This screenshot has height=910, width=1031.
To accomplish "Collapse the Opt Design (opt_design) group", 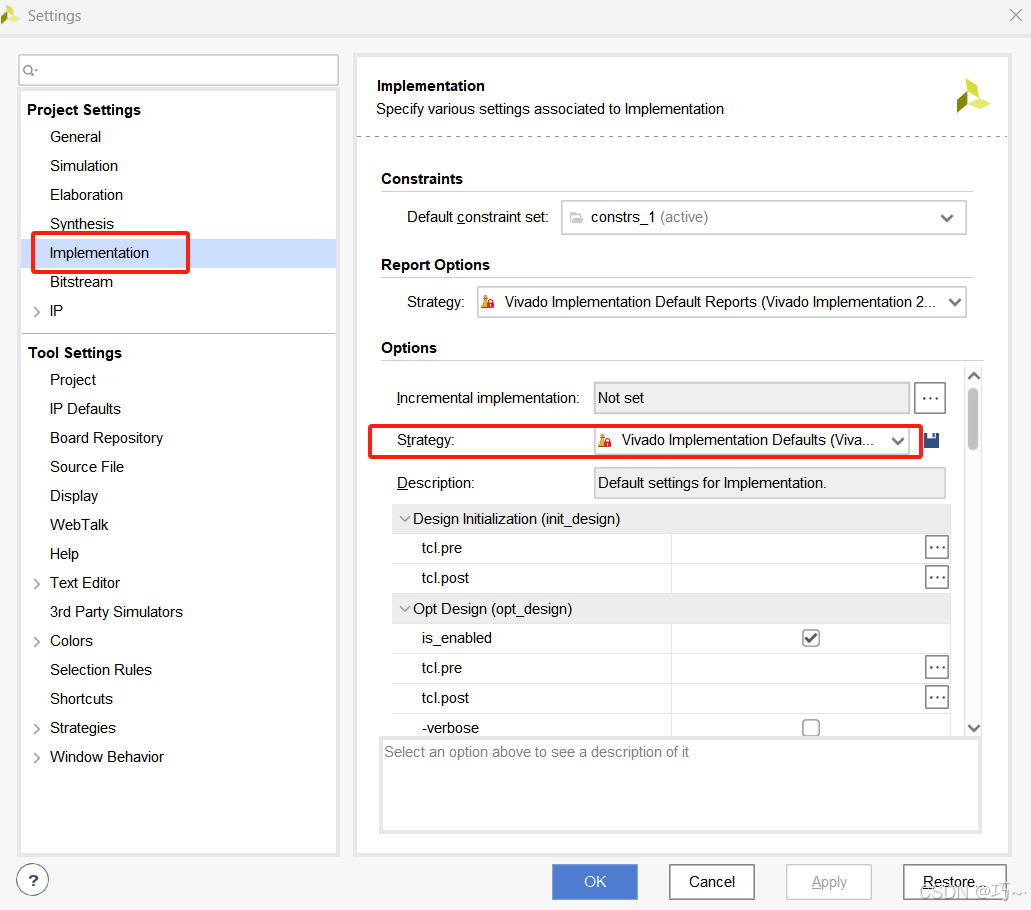I will pos(404,609).
